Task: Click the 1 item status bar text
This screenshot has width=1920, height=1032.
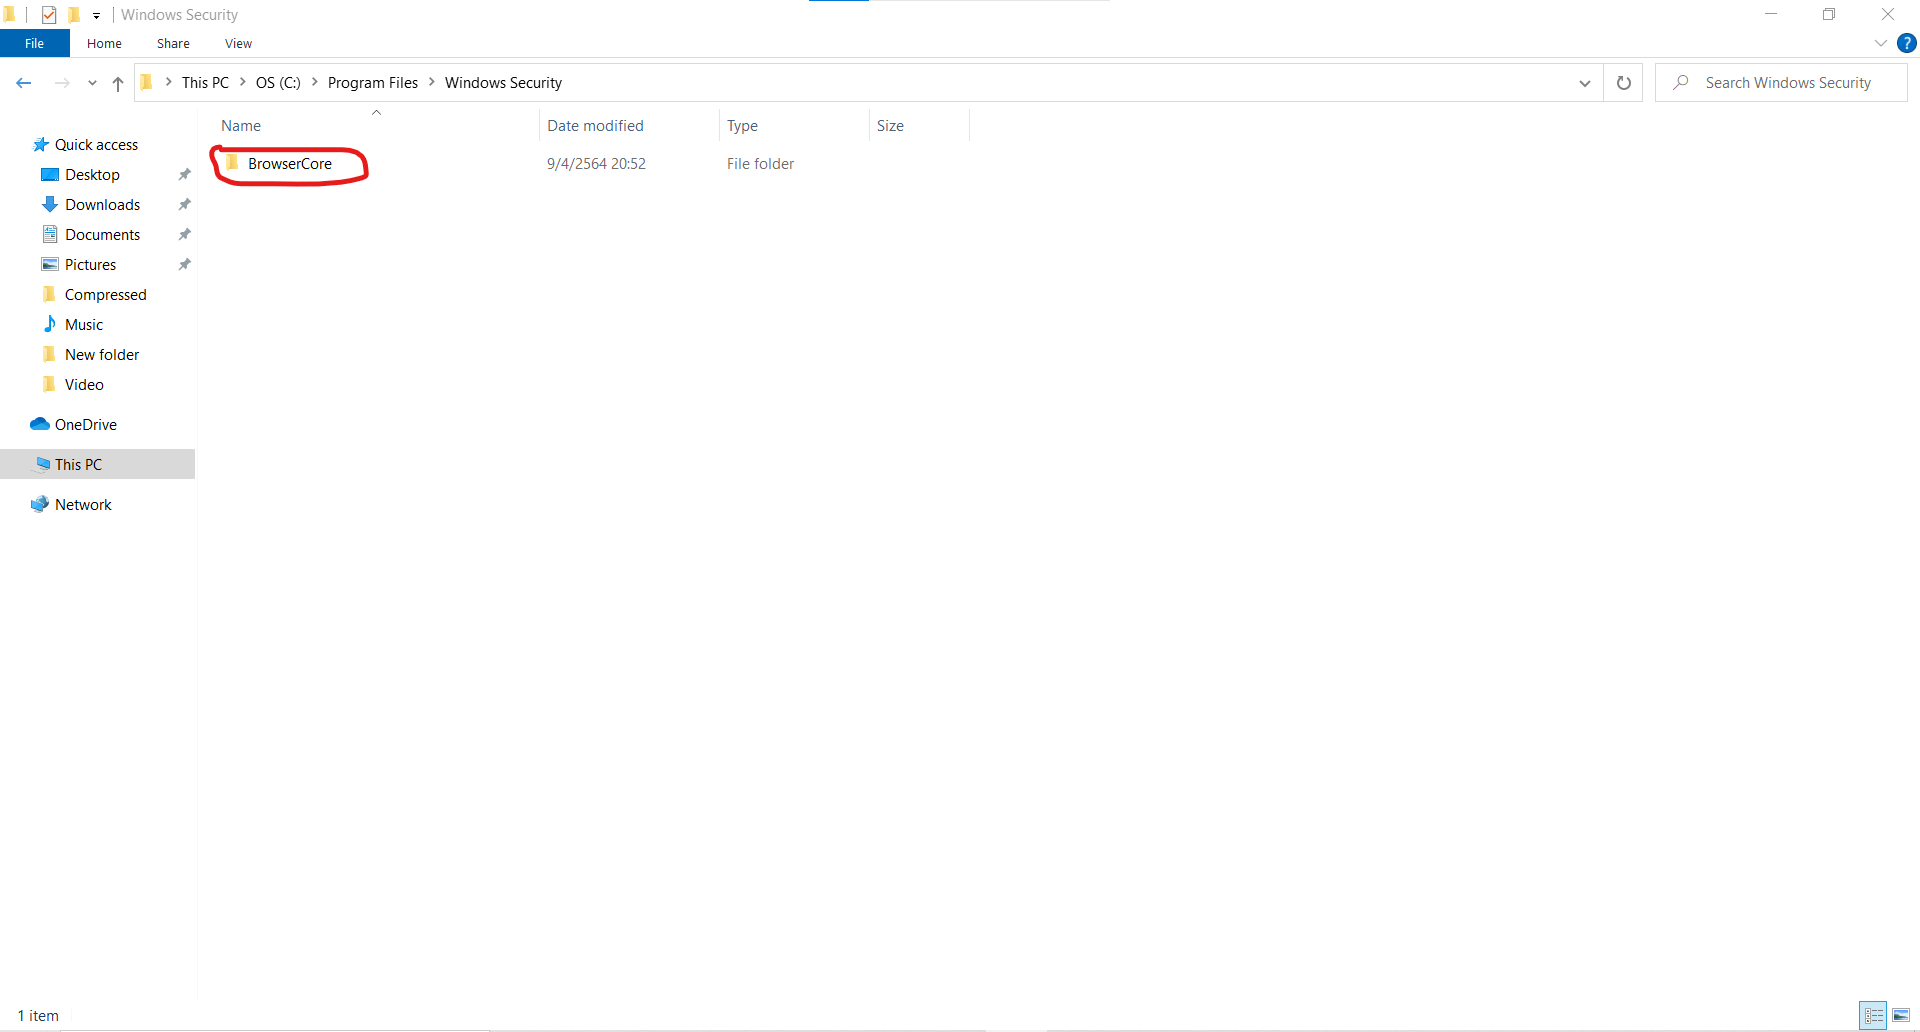Action: [38, 1016]
